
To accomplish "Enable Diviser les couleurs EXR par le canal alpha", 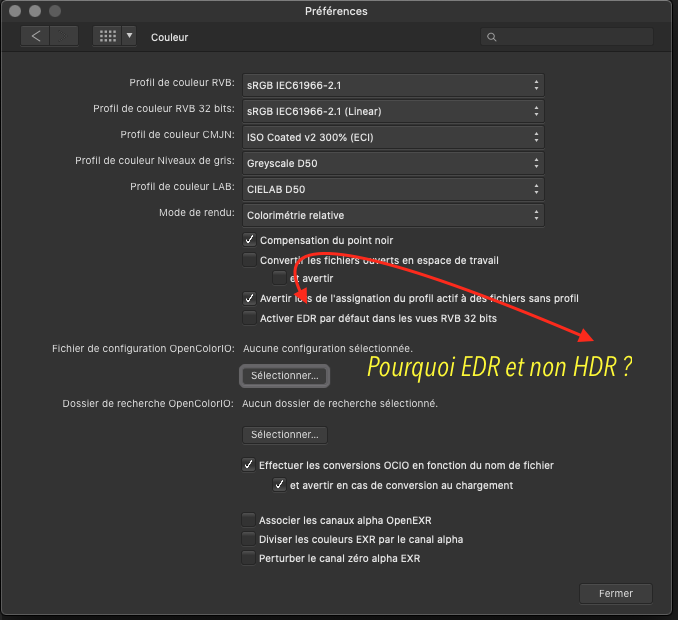I will [249, 539].
